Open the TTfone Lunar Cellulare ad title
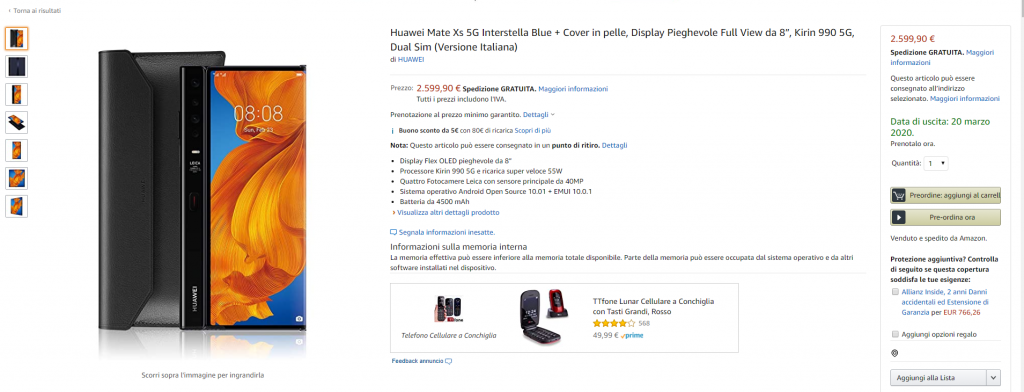 (653, 306)
